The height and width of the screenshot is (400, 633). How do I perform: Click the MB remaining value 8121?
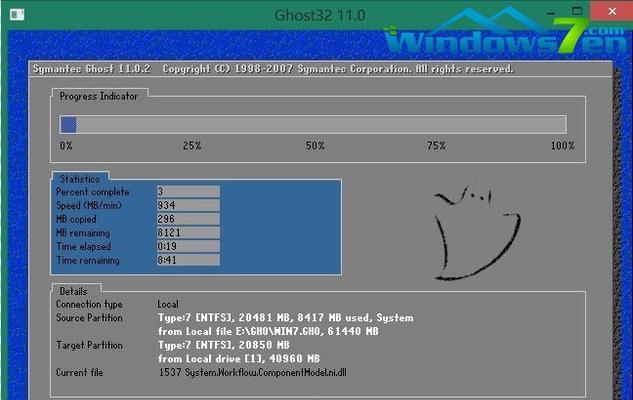(x=188, y=233)
